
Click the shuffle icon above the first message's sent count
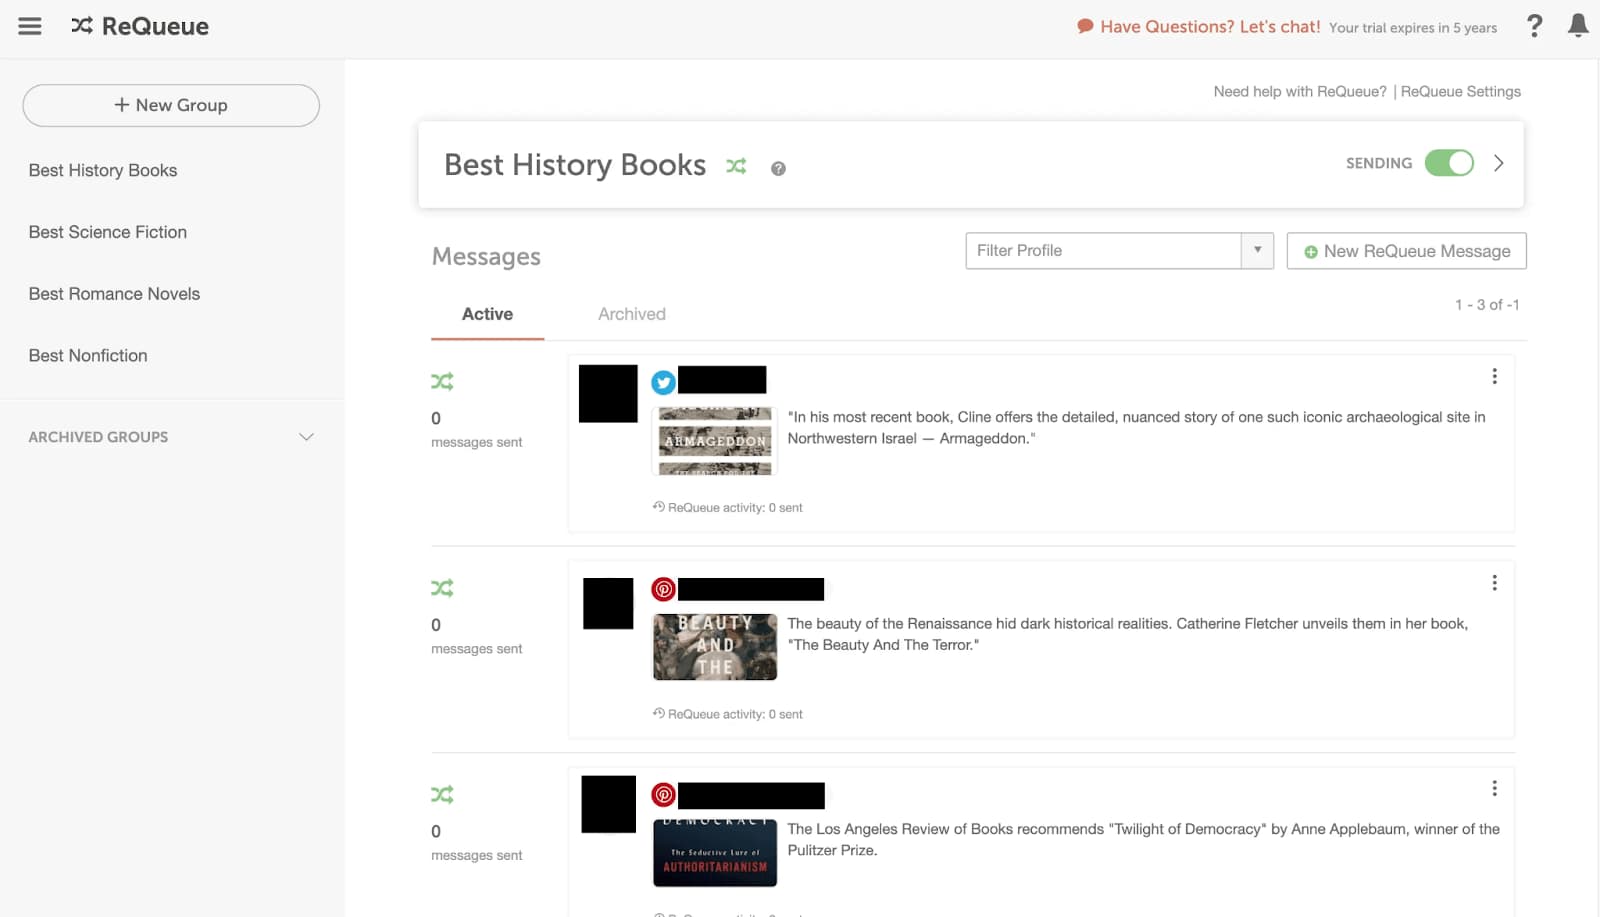point(442,381)
